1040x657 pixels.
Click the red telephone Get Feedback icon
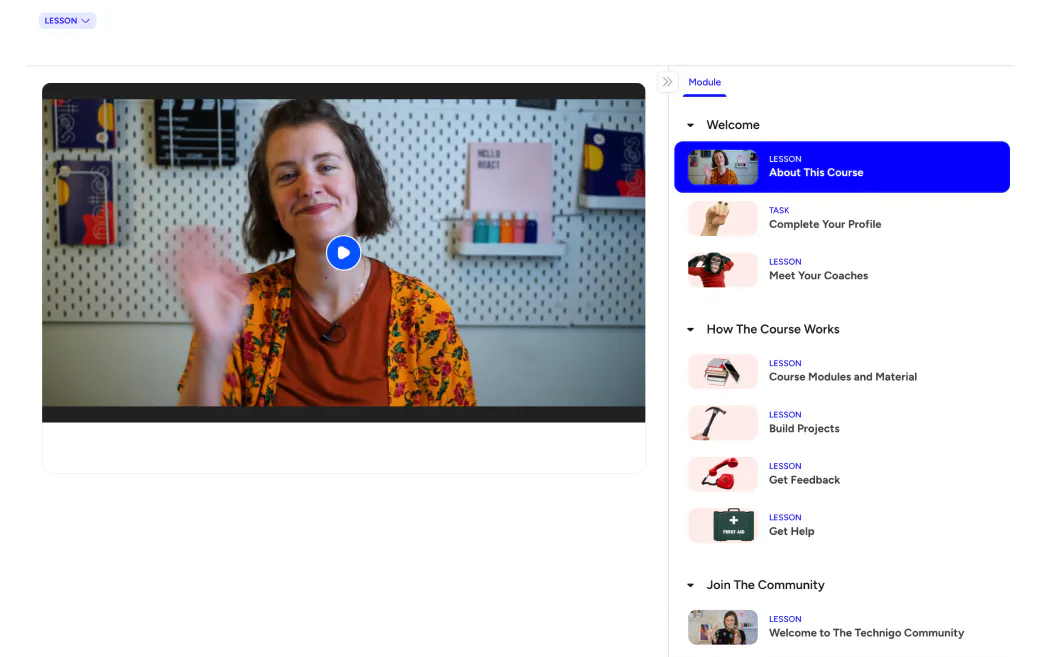click(x=722, y=474)
